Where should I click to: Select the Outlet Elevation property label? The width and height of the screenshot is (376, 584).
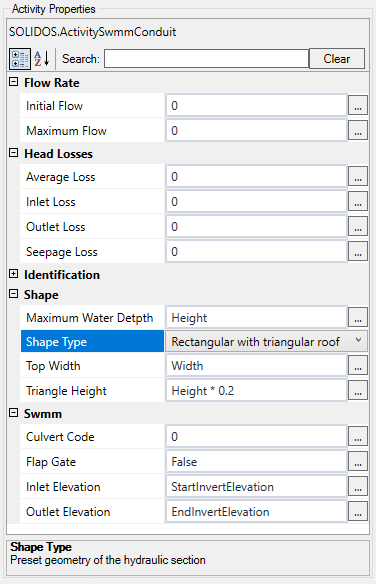click(x=68, y=512)
